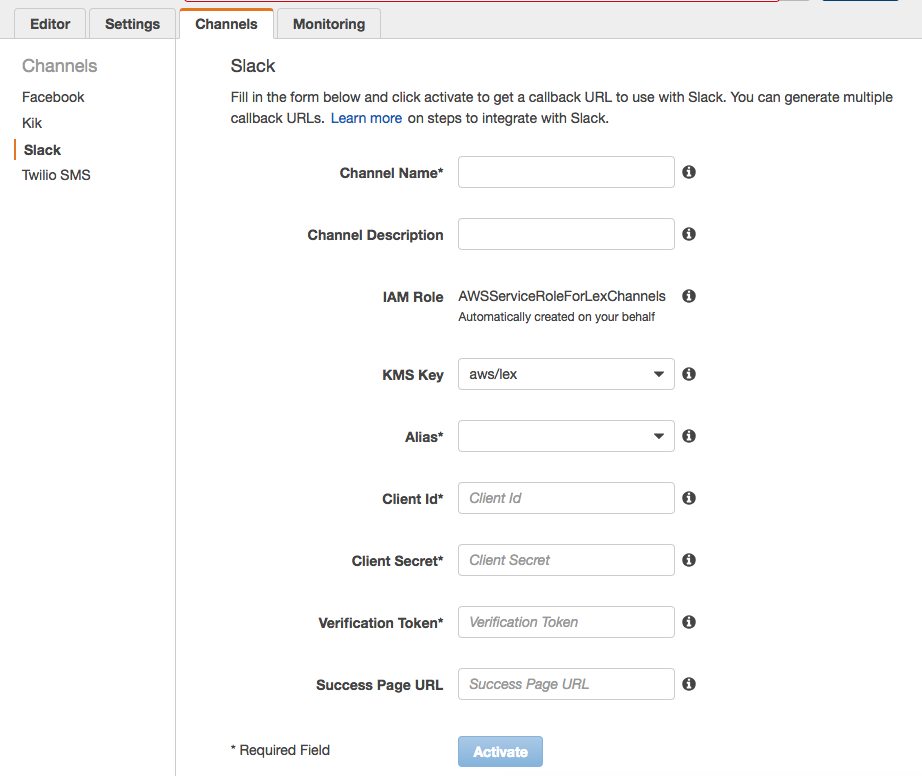Click into the Client Secret field

[566, 560]
